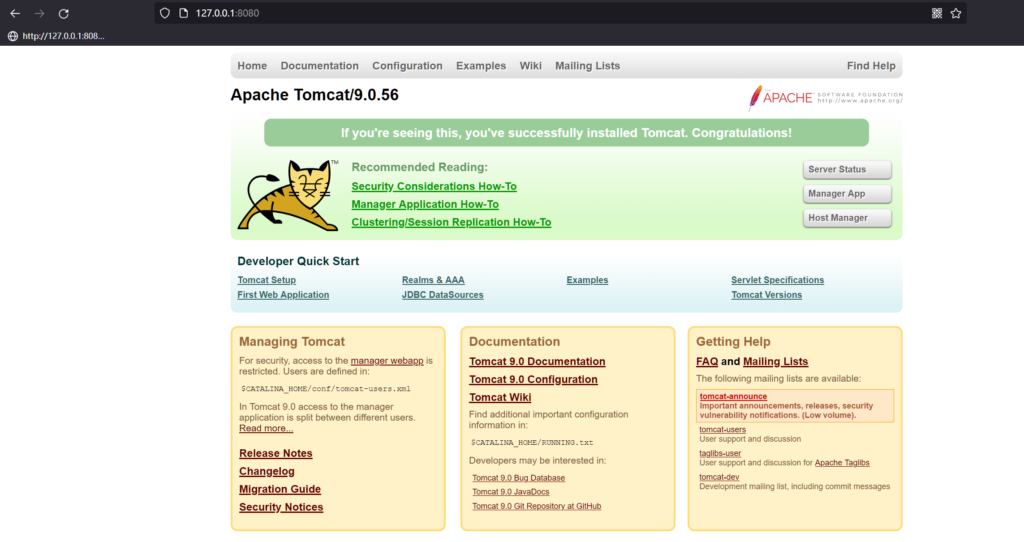Reload the page with the refresh icon

point(63,13)
